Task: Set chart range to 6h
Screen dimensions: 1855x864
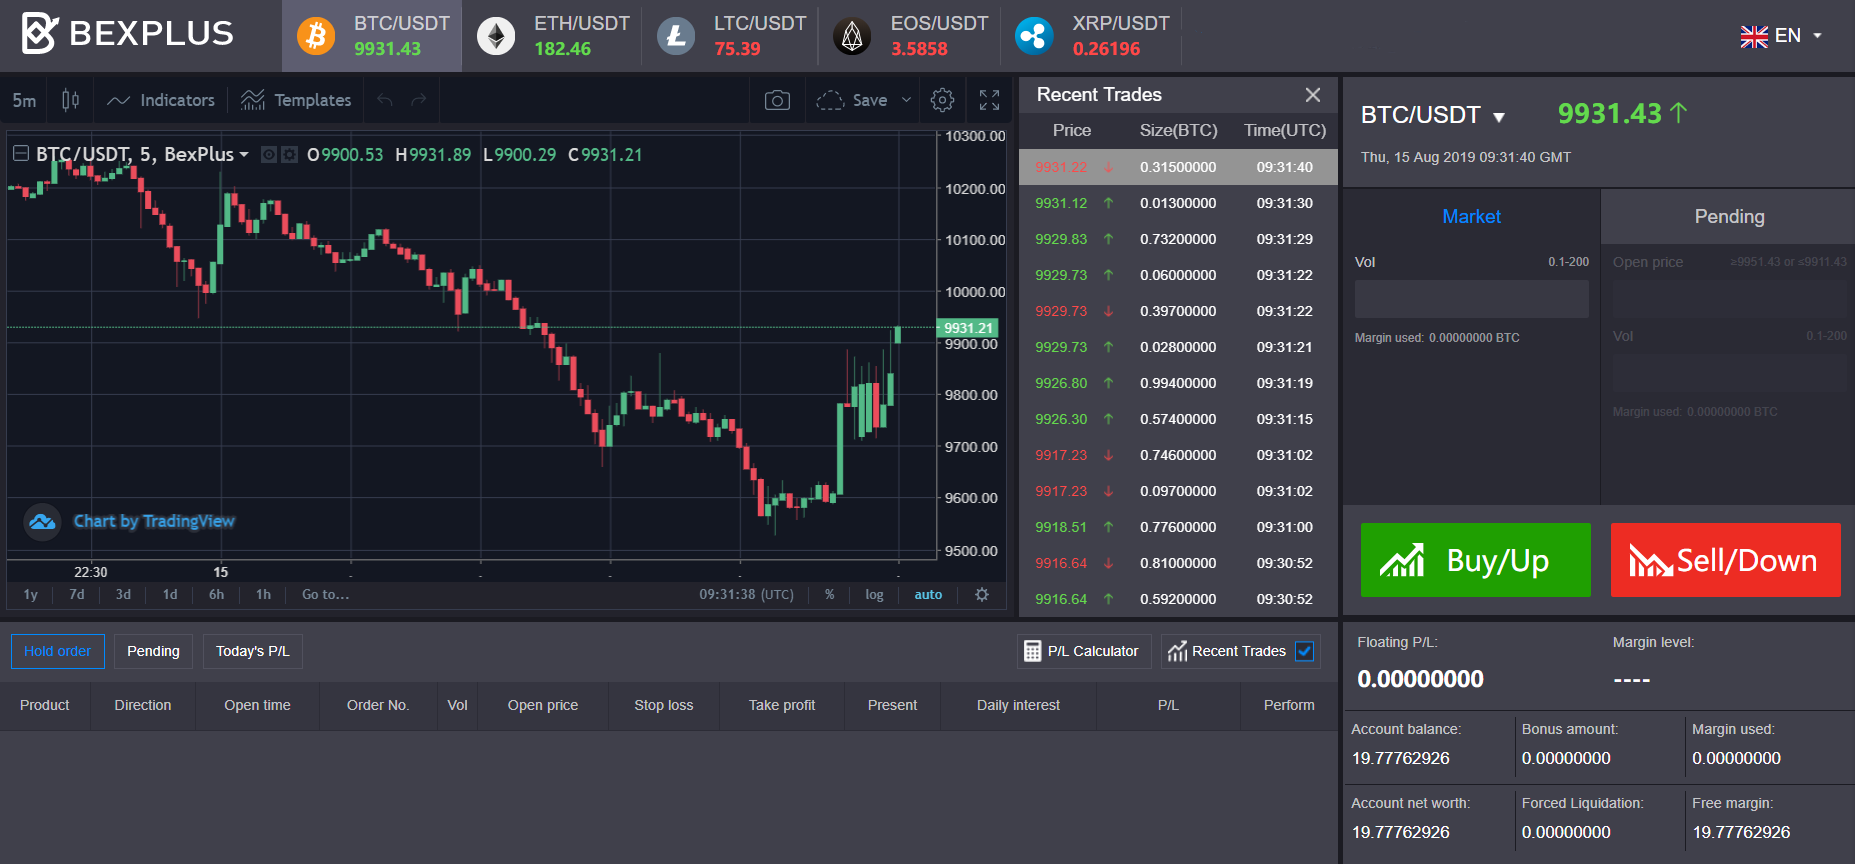Action: (x=216, y=594)
